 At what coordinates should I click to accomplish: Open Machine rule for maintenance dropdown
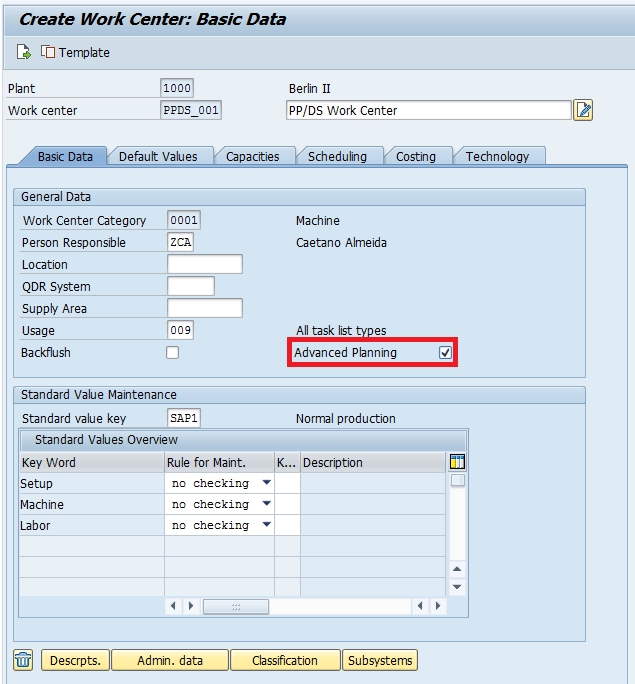266,504
